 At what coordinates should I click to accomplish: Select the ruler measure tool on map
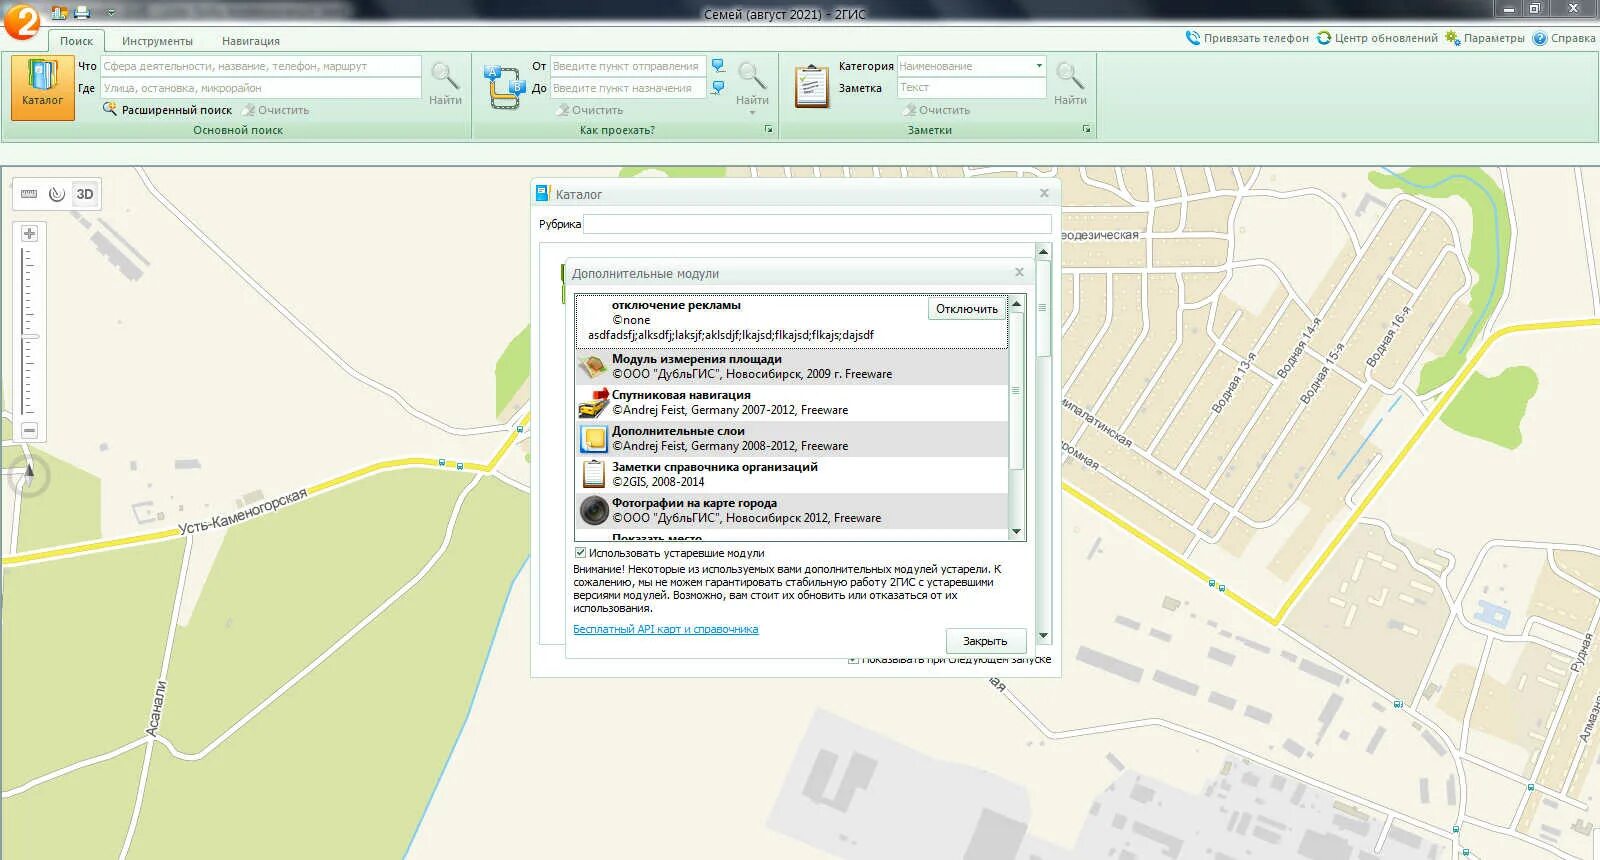[x=29, y=194]
